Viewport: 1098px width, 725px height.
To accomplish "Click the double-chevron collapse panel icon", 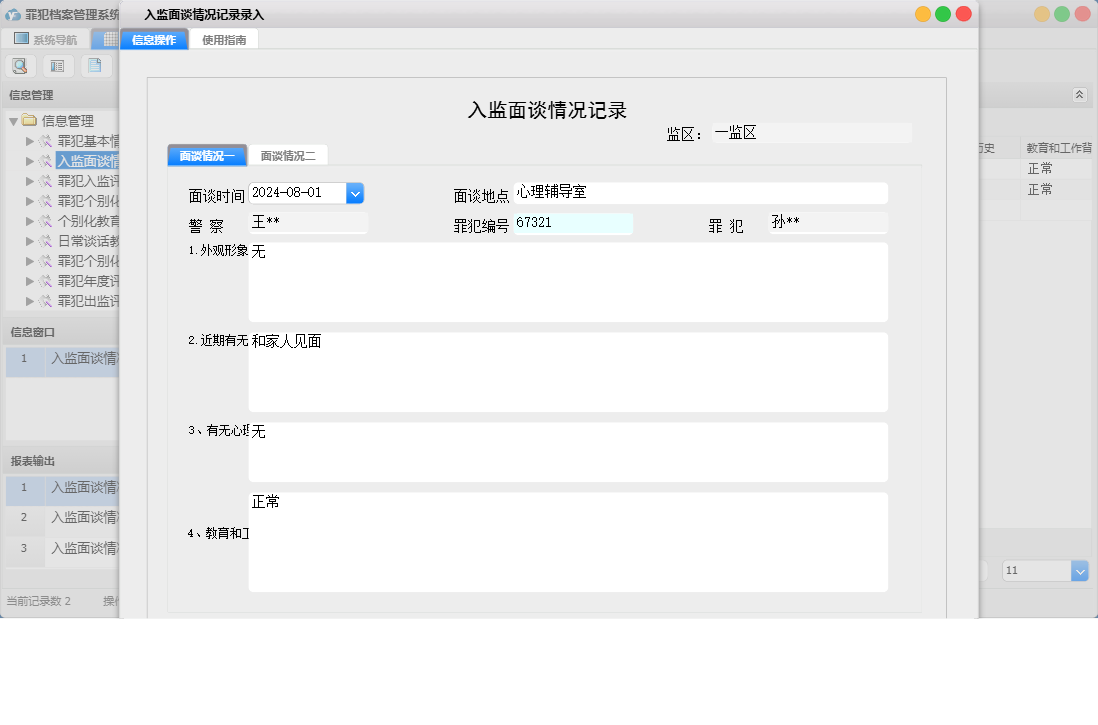I will click(1079, 94).
